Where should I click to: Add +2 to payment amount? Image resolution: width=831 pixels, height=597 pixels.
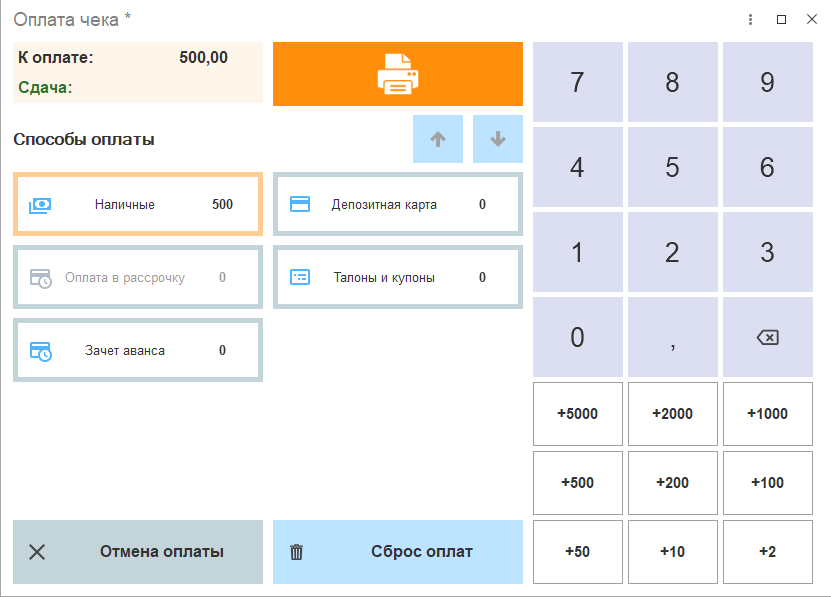[x=767, y=552]
